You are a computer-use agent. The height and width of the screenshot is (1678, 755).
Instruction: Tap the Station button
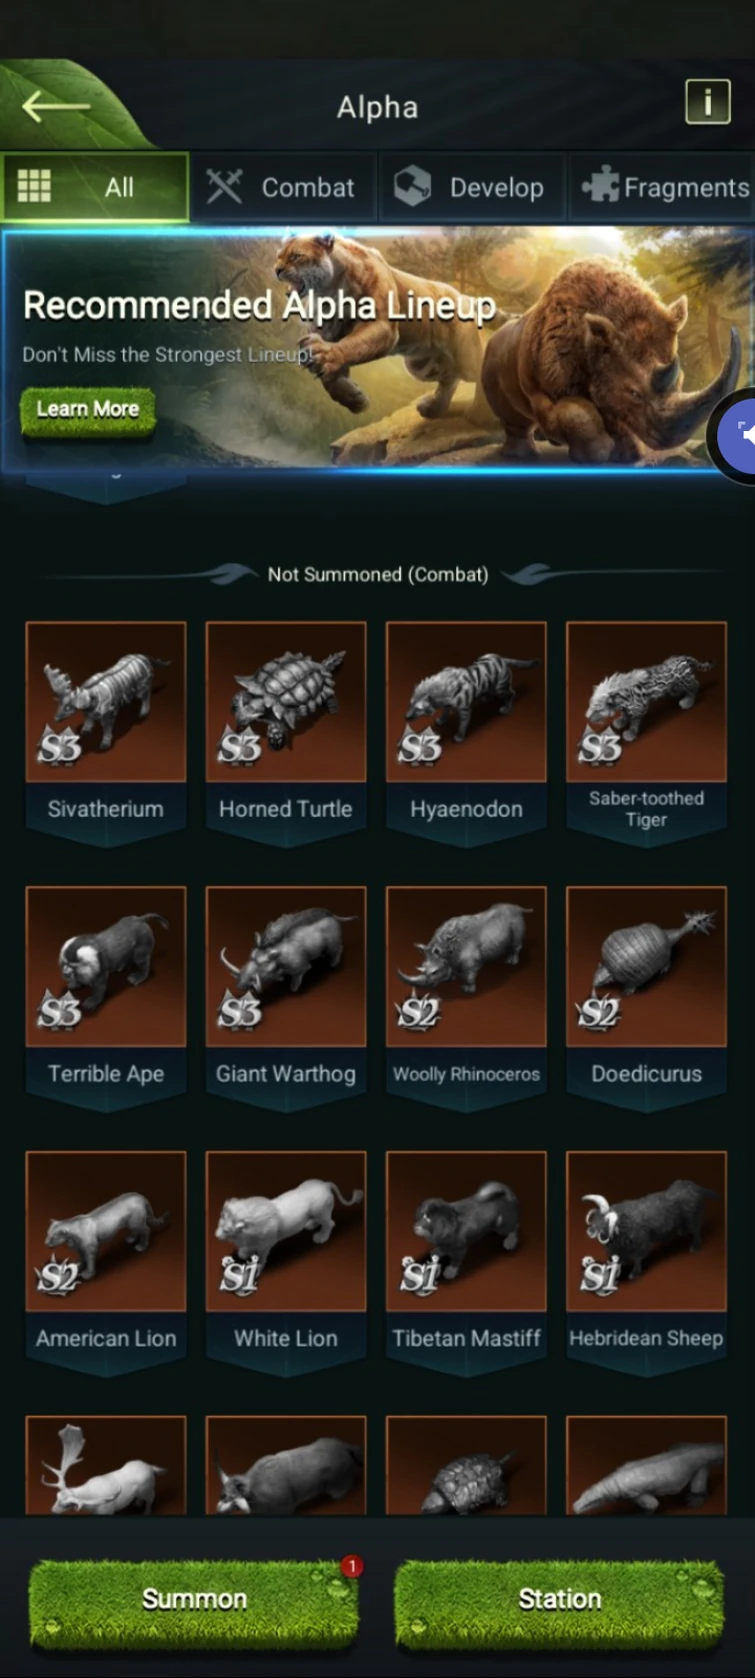tap(559, 1599)
